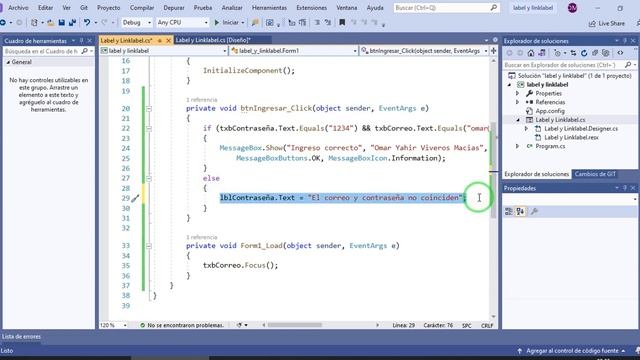The image size is (640, 360).
Task: Expand the Properties node in Solution Explorer
Action: tap(518, 93)
